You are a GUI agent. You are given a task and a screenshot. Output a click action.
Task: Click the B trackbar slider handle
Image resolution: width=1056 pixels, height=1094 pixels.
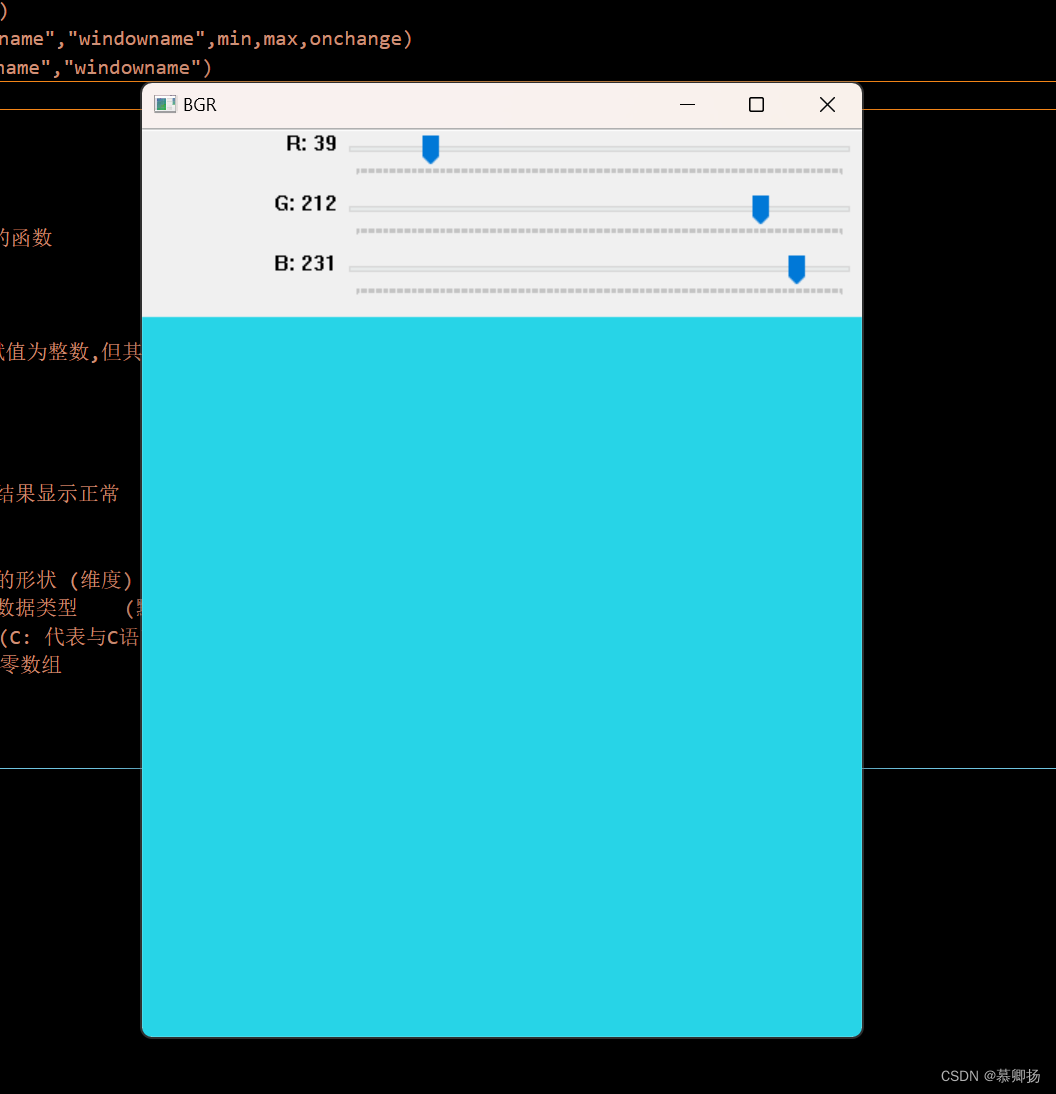[x=797, y=269]
